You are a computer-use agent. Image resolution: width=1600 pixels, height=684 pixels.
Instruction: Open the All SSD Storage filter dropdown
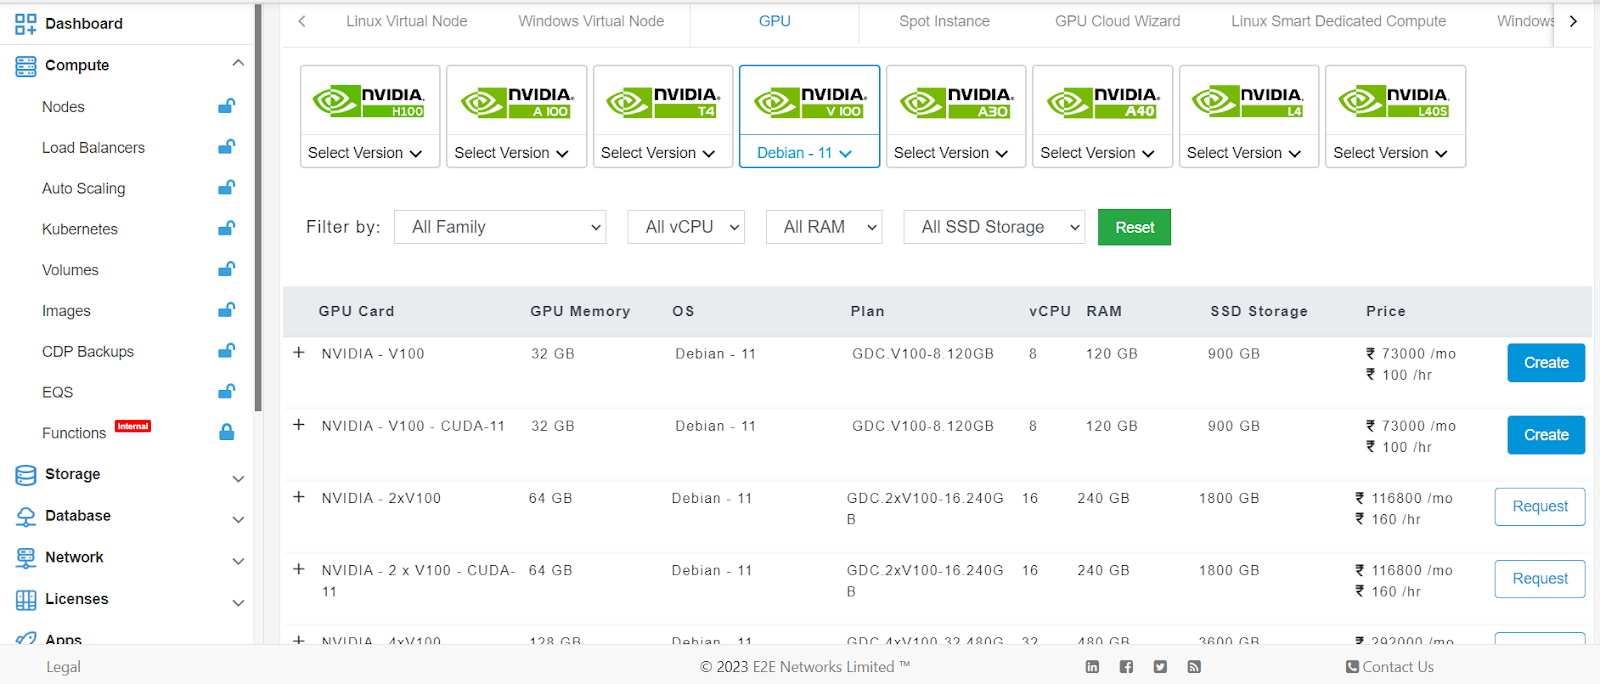pos(994,227)
